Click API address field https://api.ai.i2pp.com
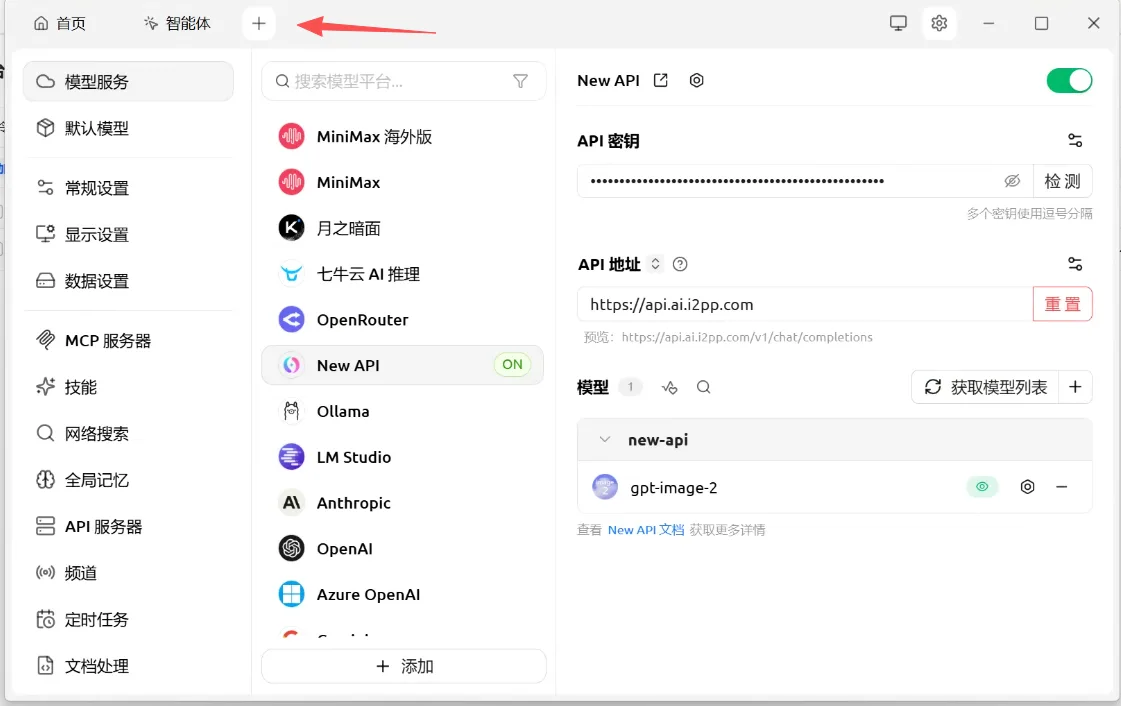 pos(805,304)
